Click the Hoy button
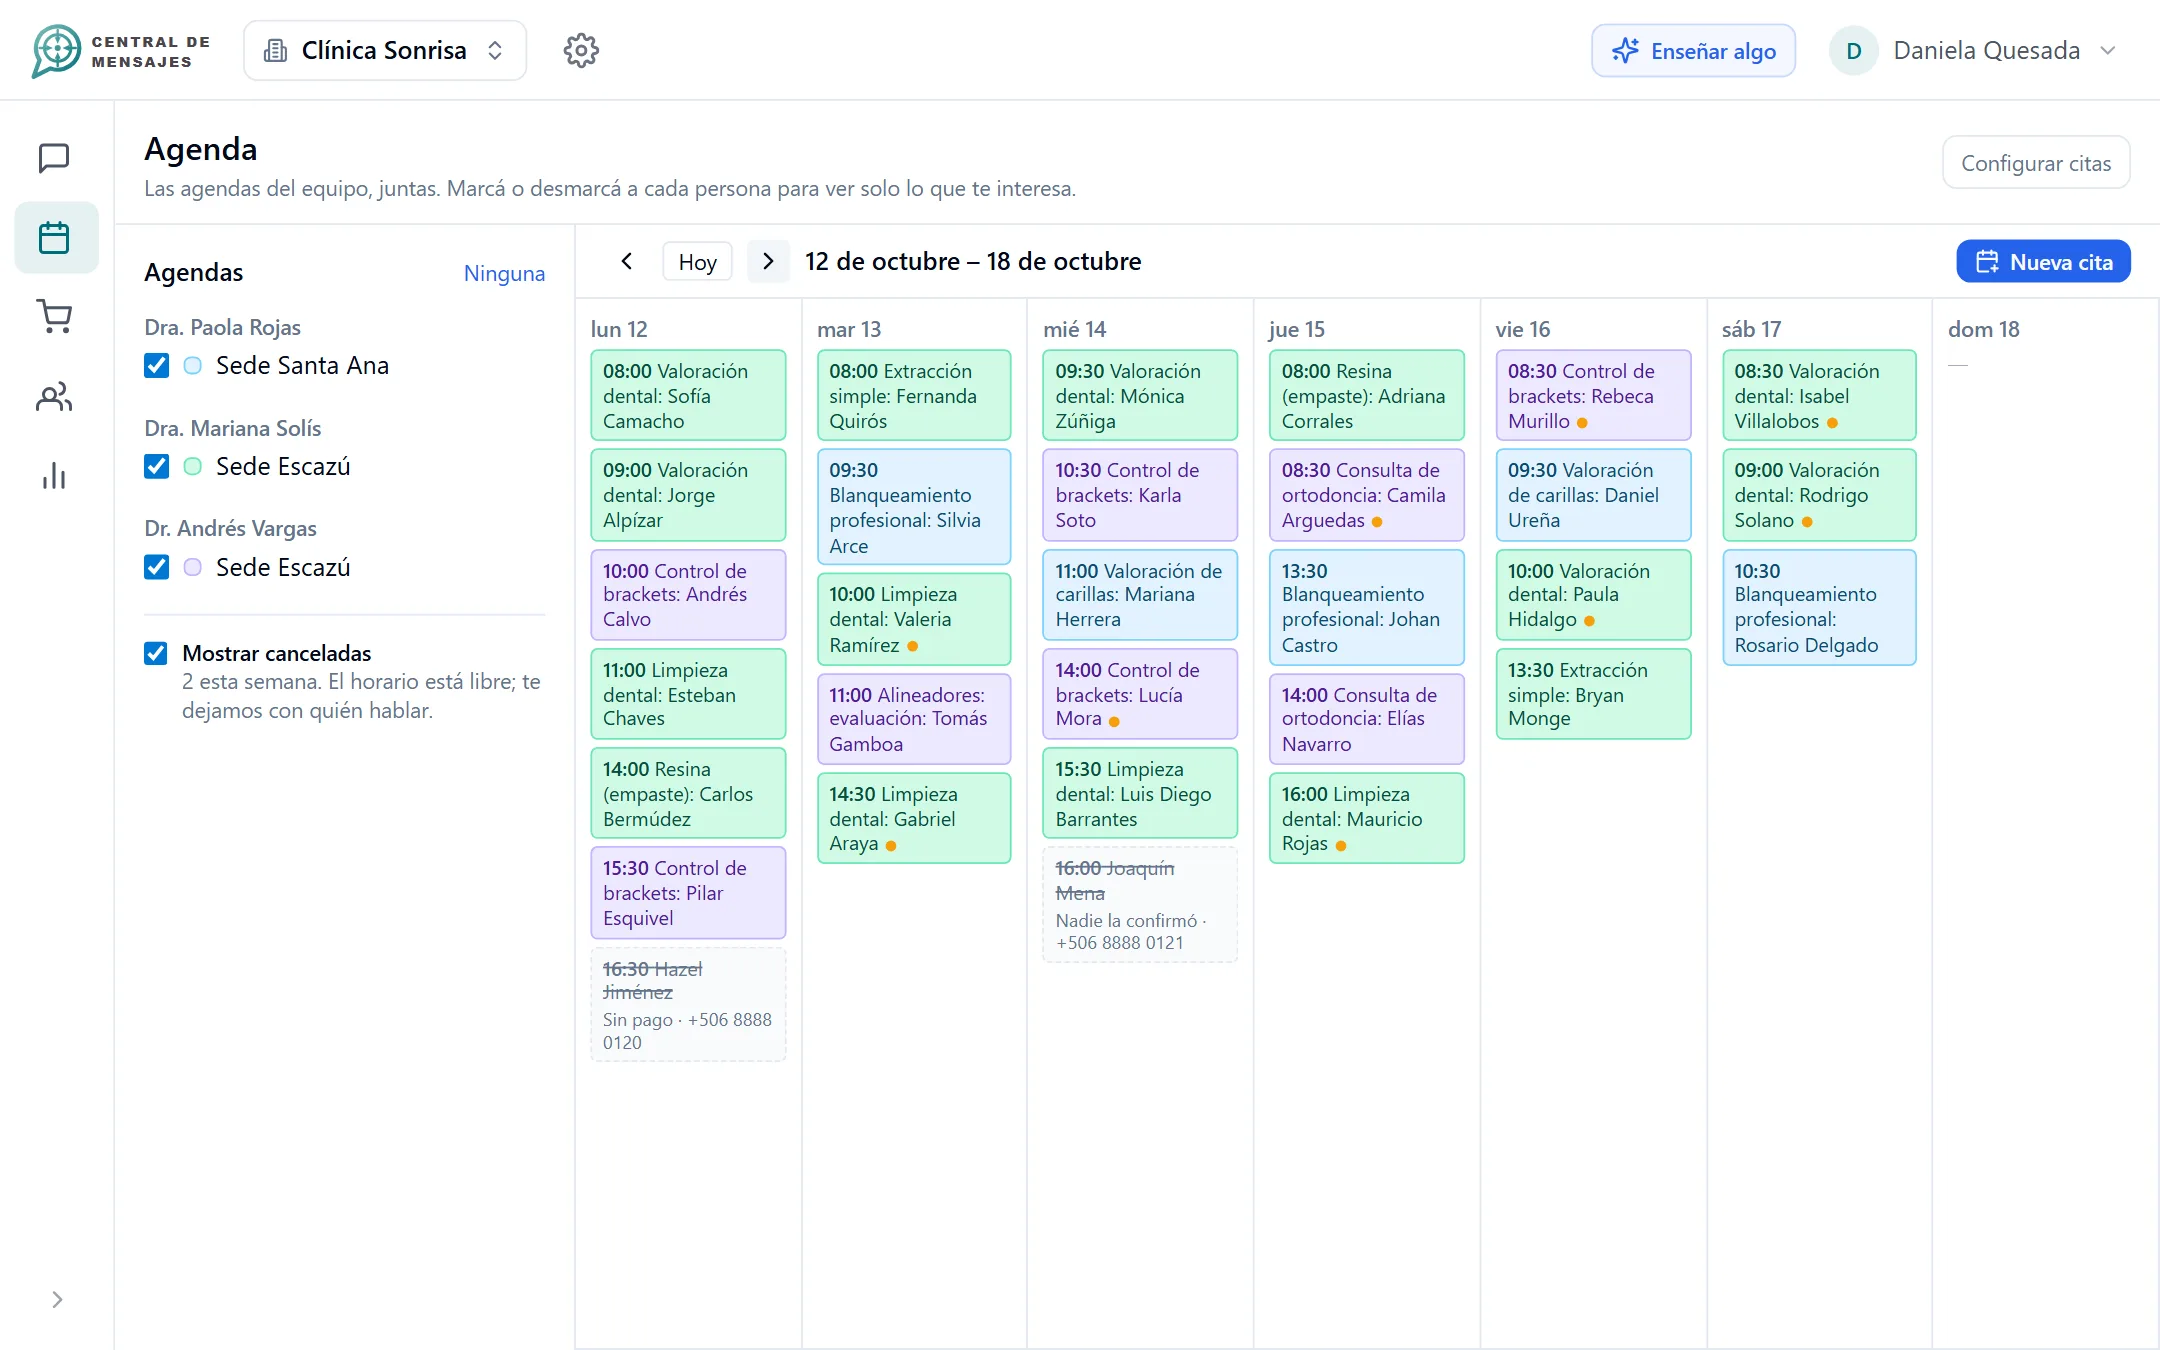 [697, 262]
